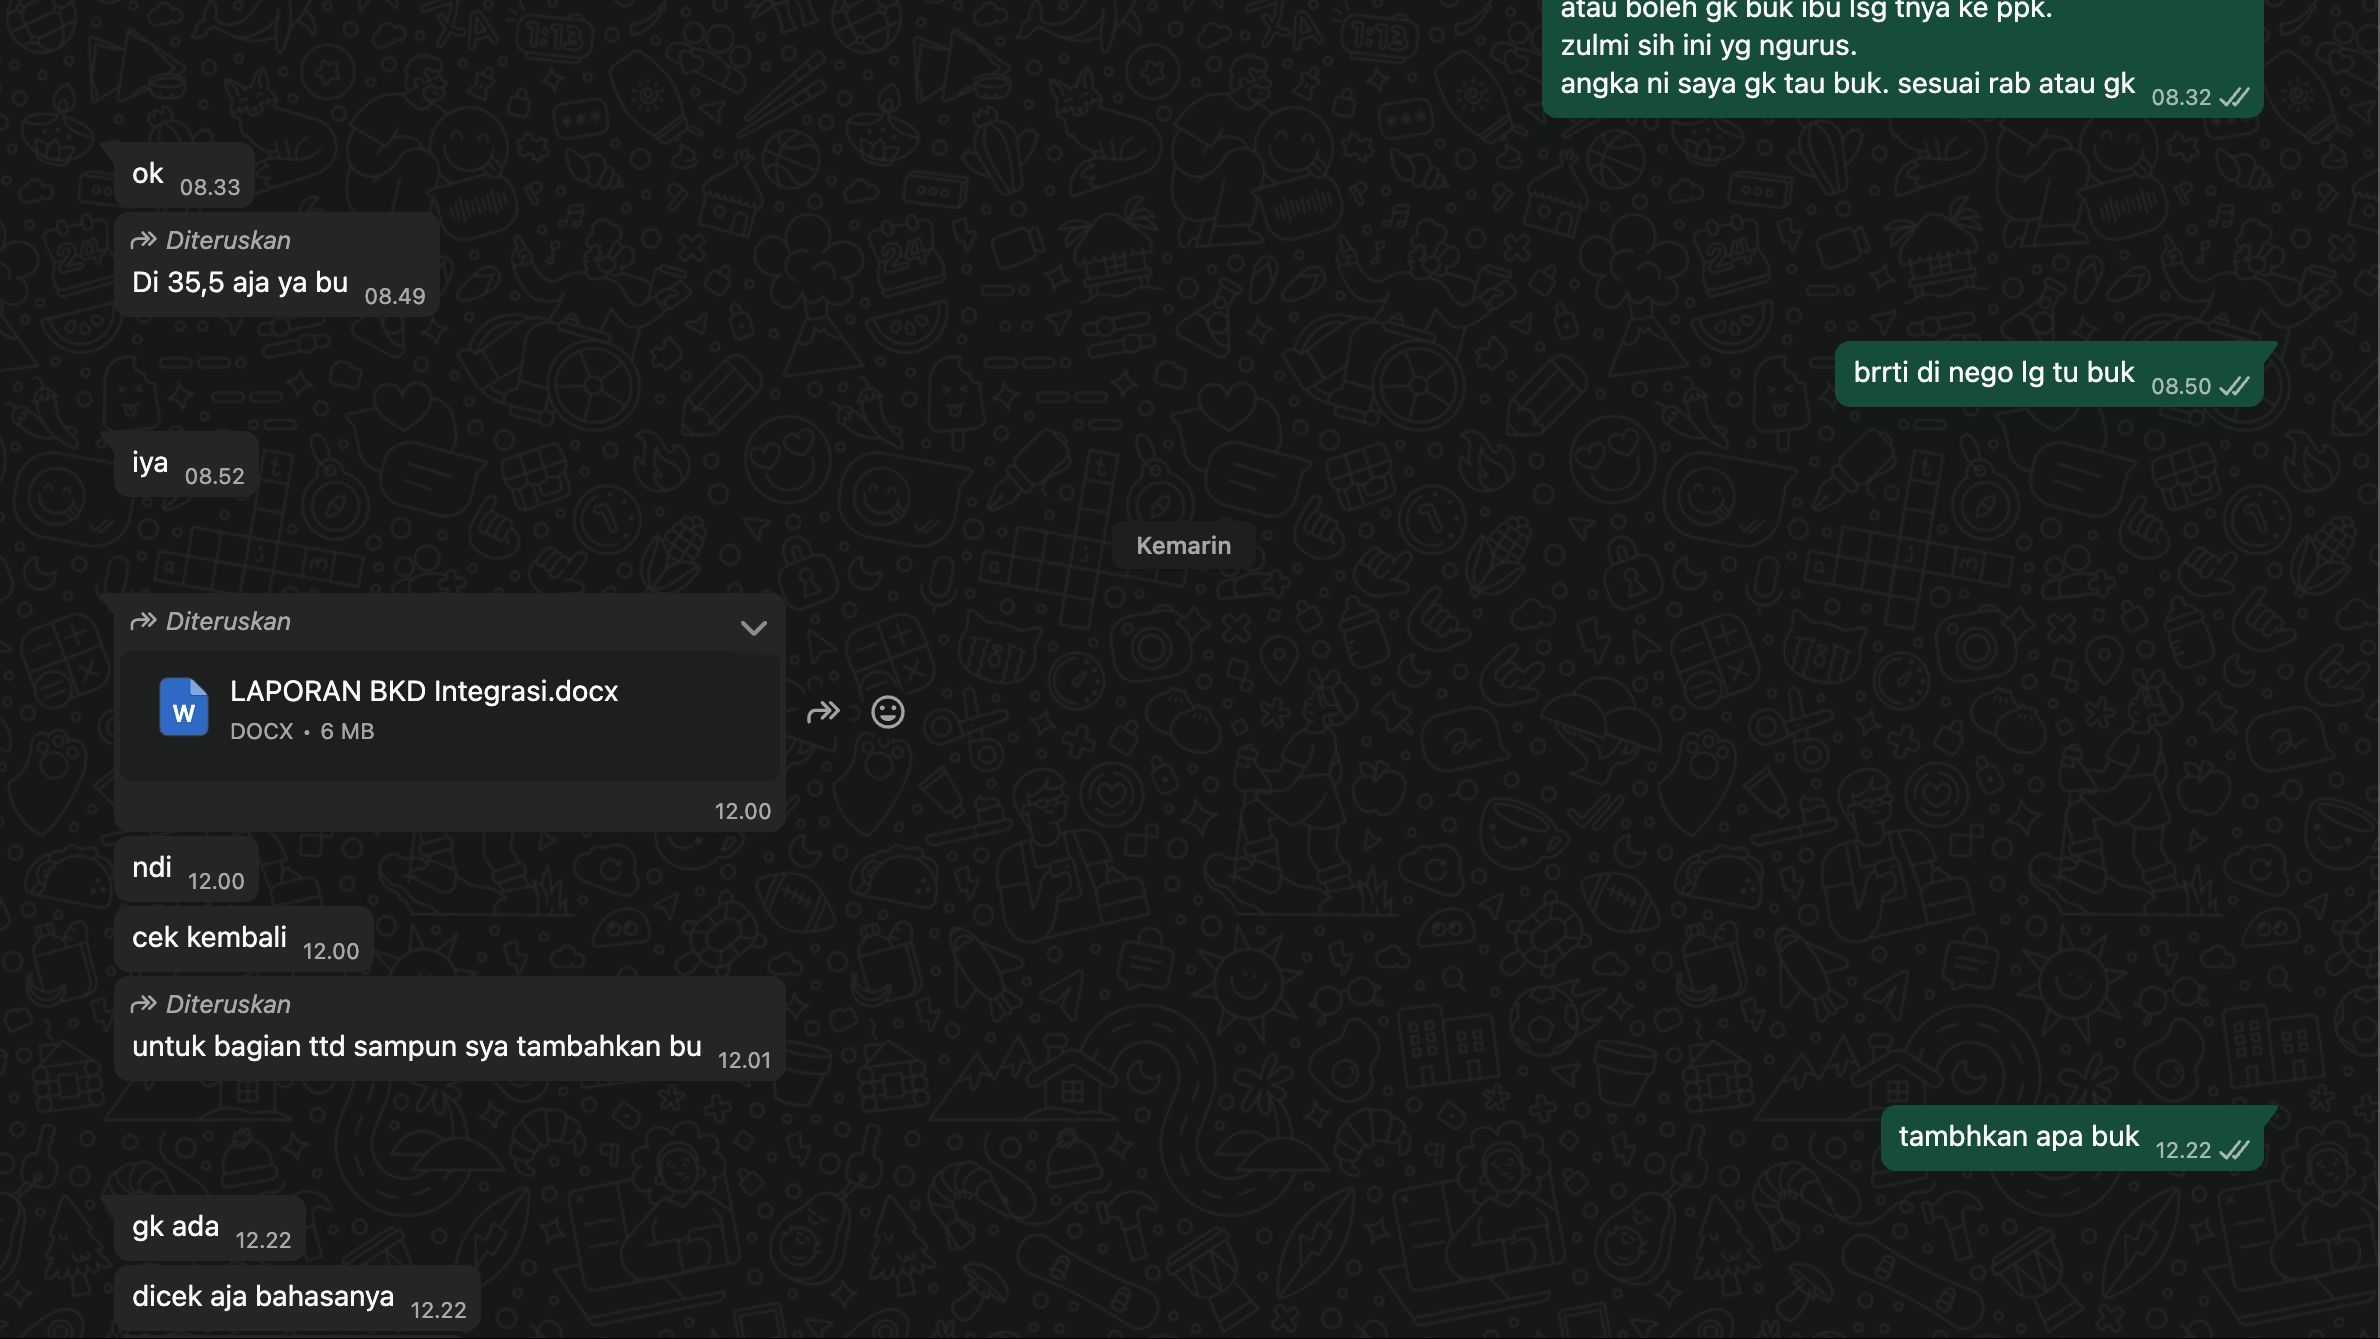Click double check marks on 'brrti di nego' message

coord(2234,386)
